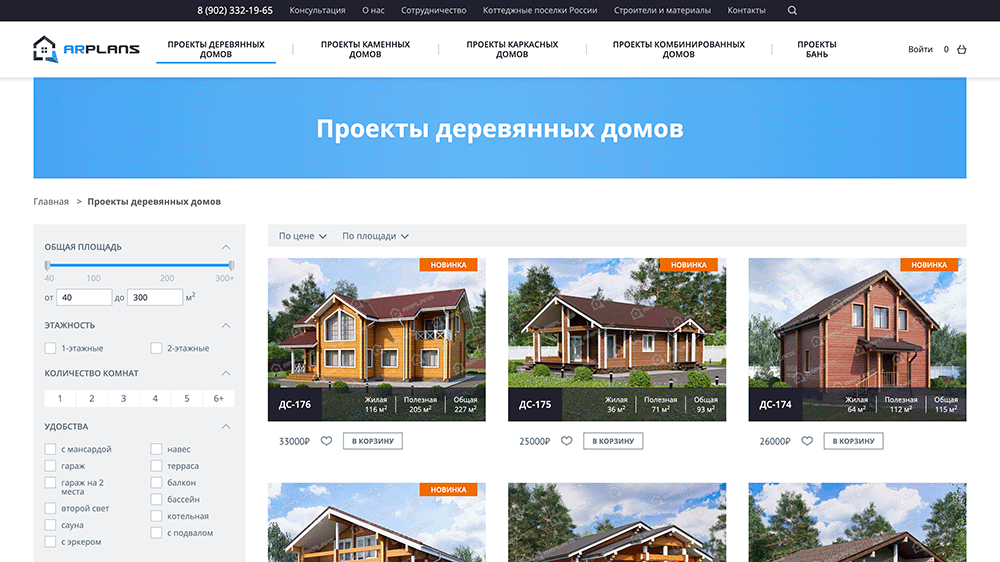Add ДС-176 to favorites with heart icon
Image resolution: width=1000 pixels, height=562 pixels.
pyautogui.click(x=326, y=441)
